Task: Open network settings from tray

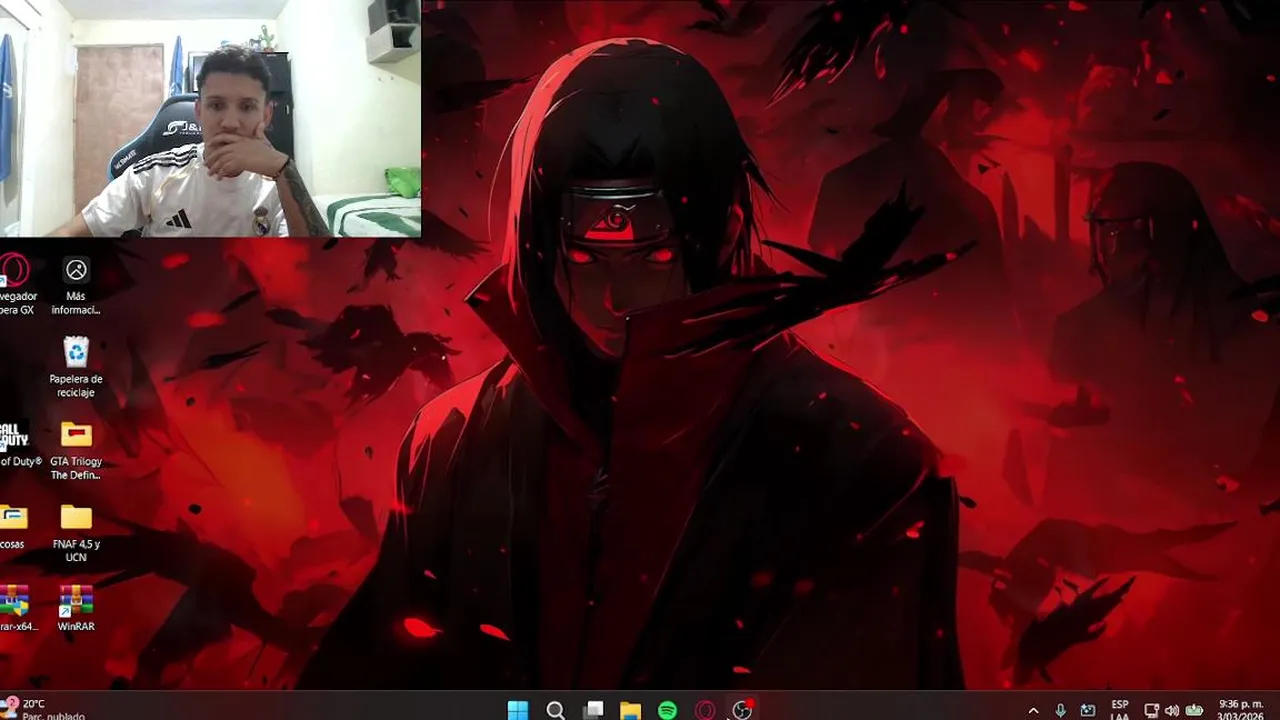Action: (1152, 711)
